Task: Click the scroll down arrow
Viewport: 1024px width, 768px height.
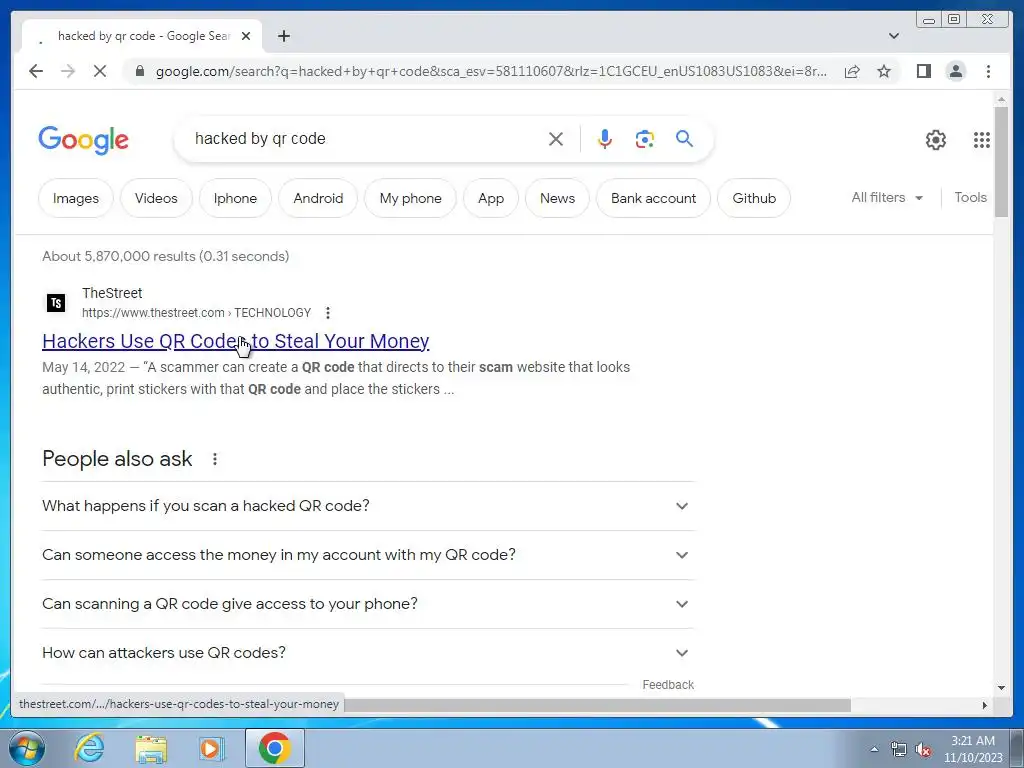Action: pos(1001,687)
